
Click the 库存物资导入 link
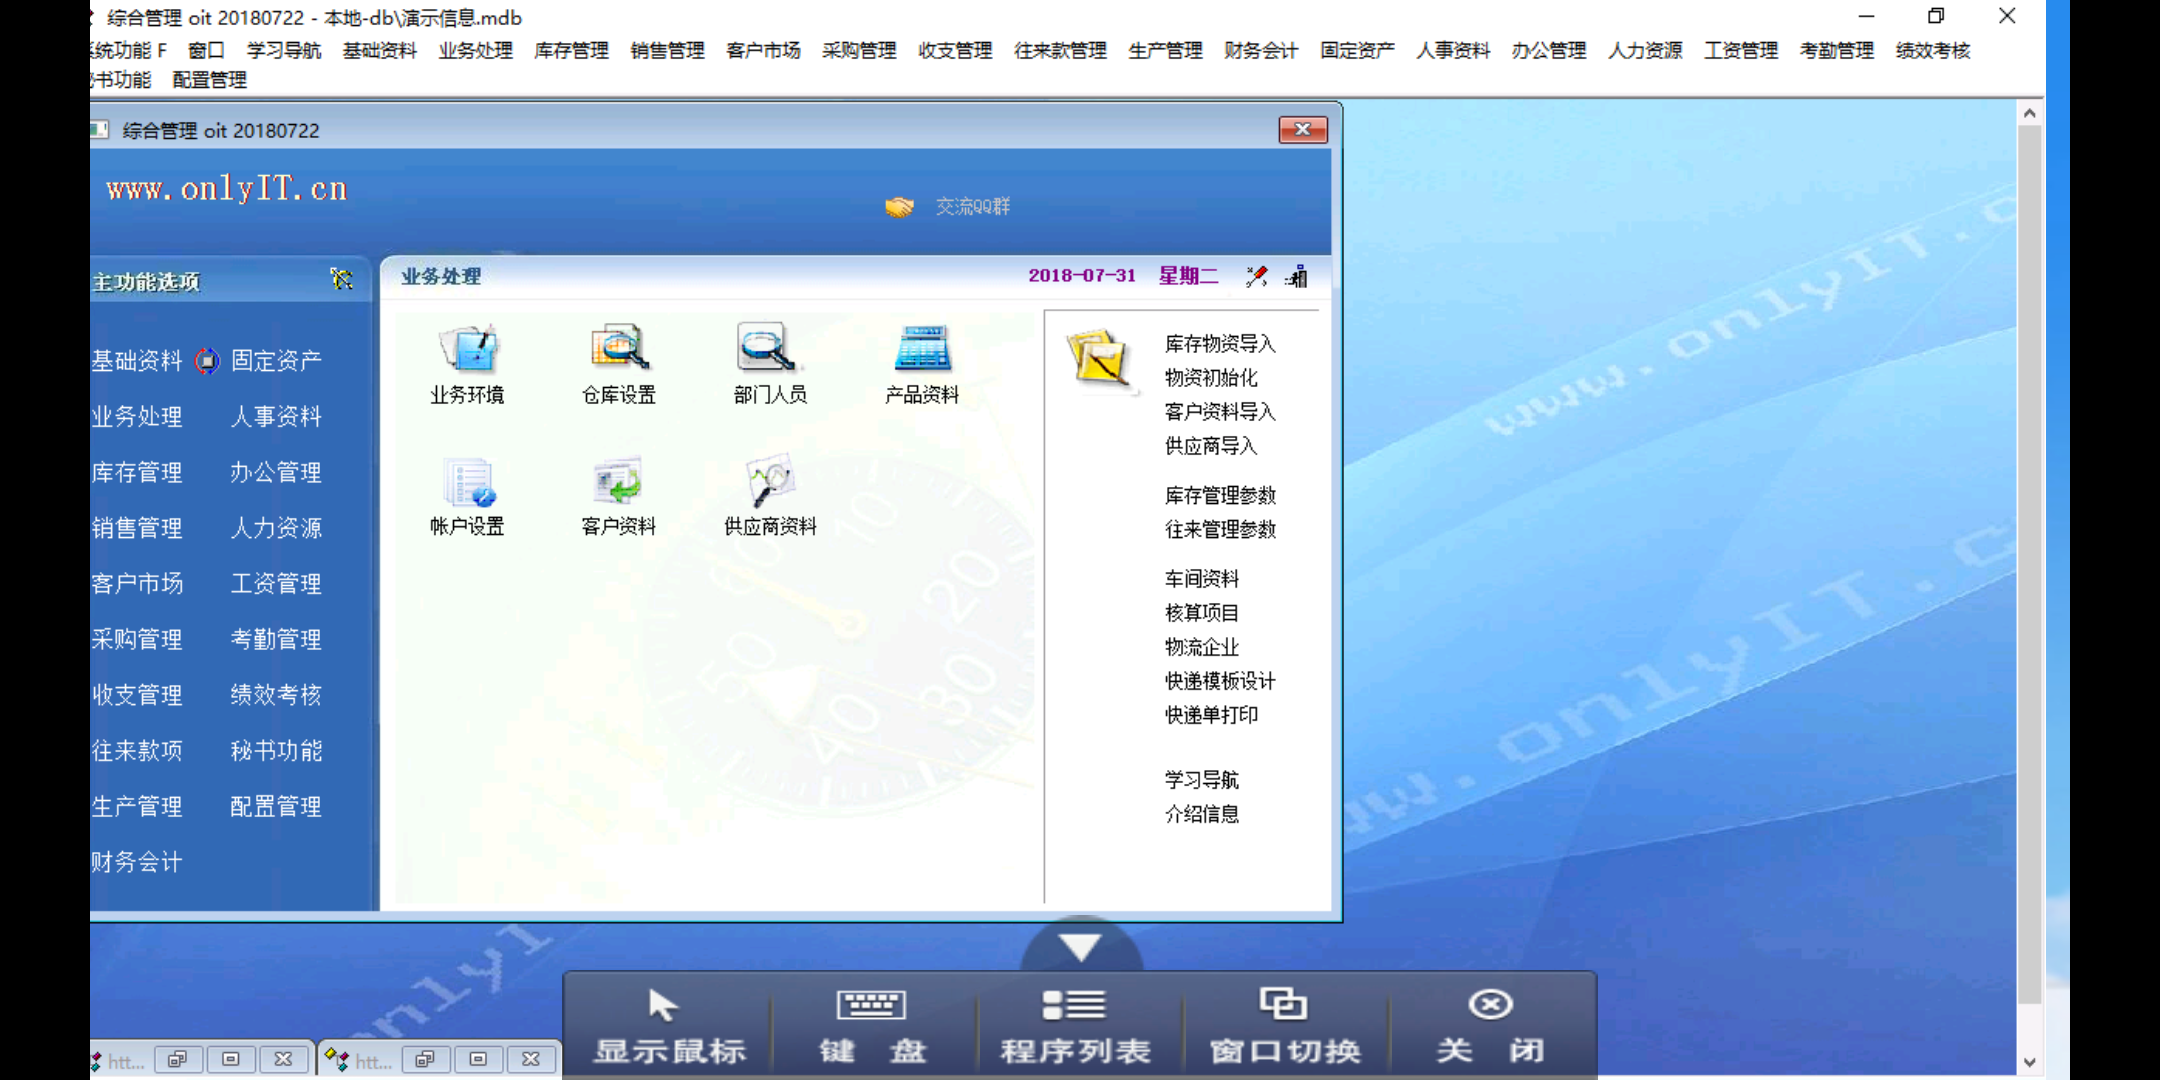(1219, 344)
